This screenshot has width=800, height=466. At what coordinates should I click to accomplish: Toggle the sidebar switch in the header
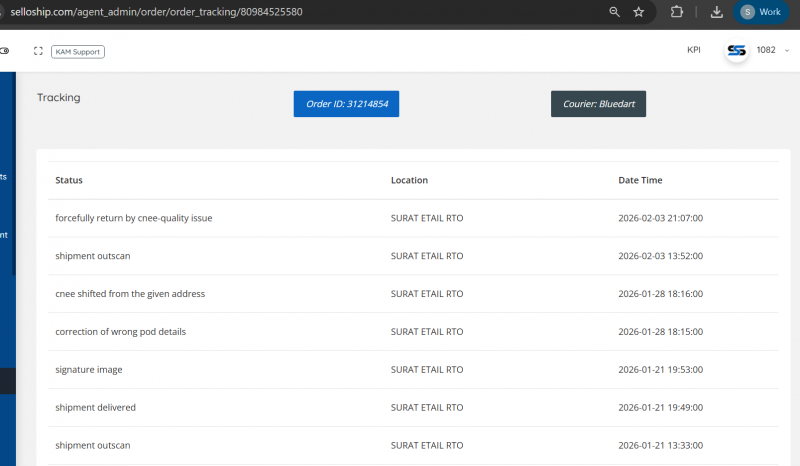point(4,51)
